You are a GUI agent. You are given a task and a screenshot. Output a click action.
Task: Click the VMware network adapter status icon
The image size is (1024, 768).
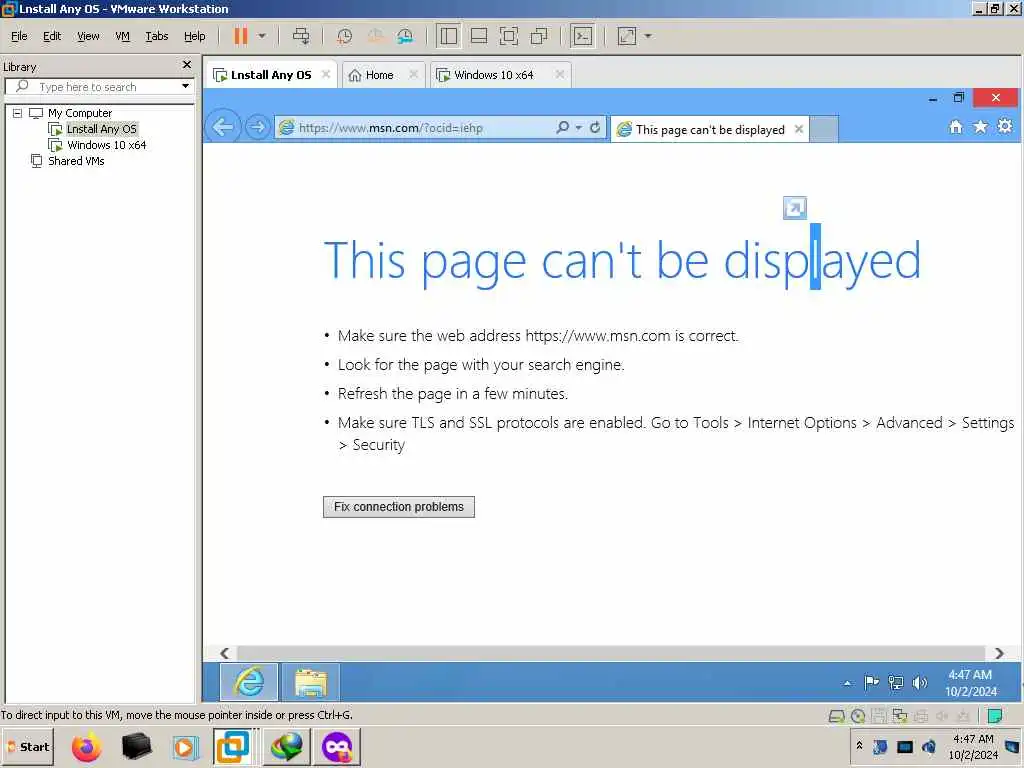900,716
